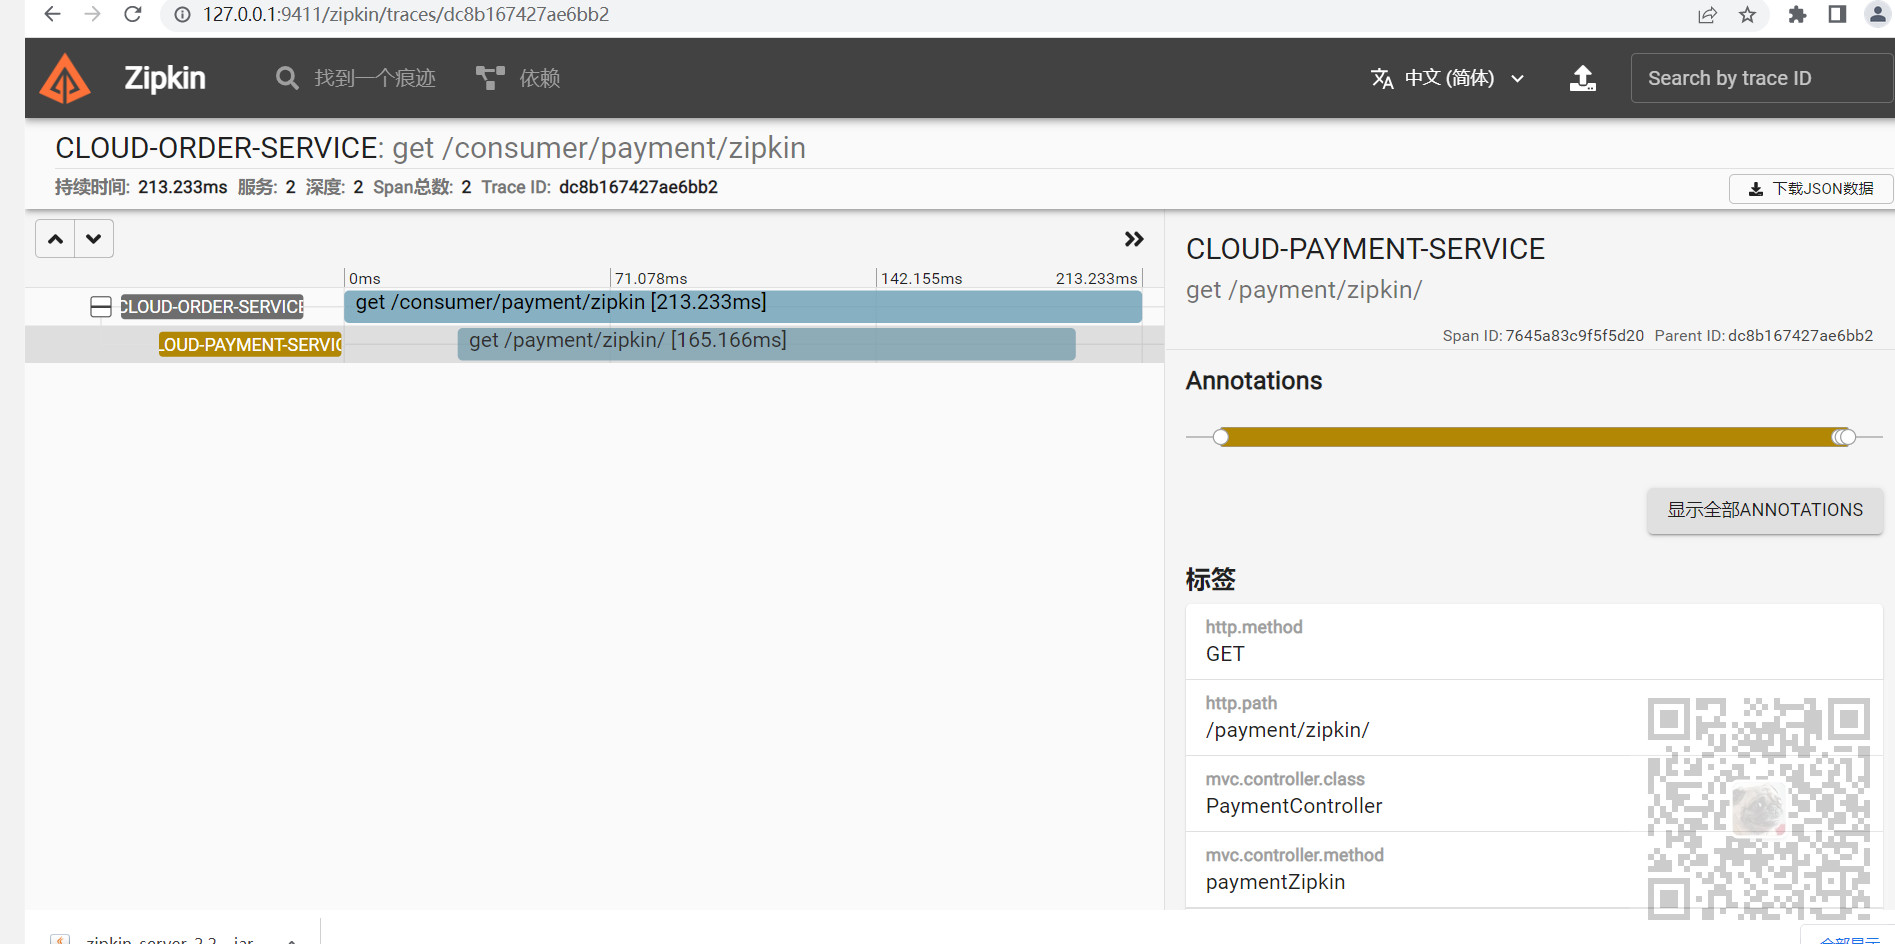This screenshot has width=1895, height=944.
Task: Click the browser back arrow
Action: click(x=53, y=14)
